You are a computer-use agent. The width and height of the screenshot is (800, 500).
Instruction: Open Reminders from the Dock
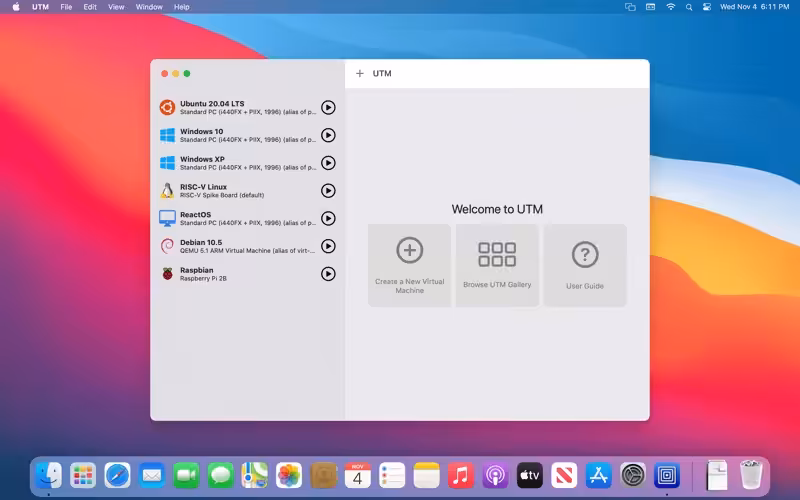click(392, 475)
